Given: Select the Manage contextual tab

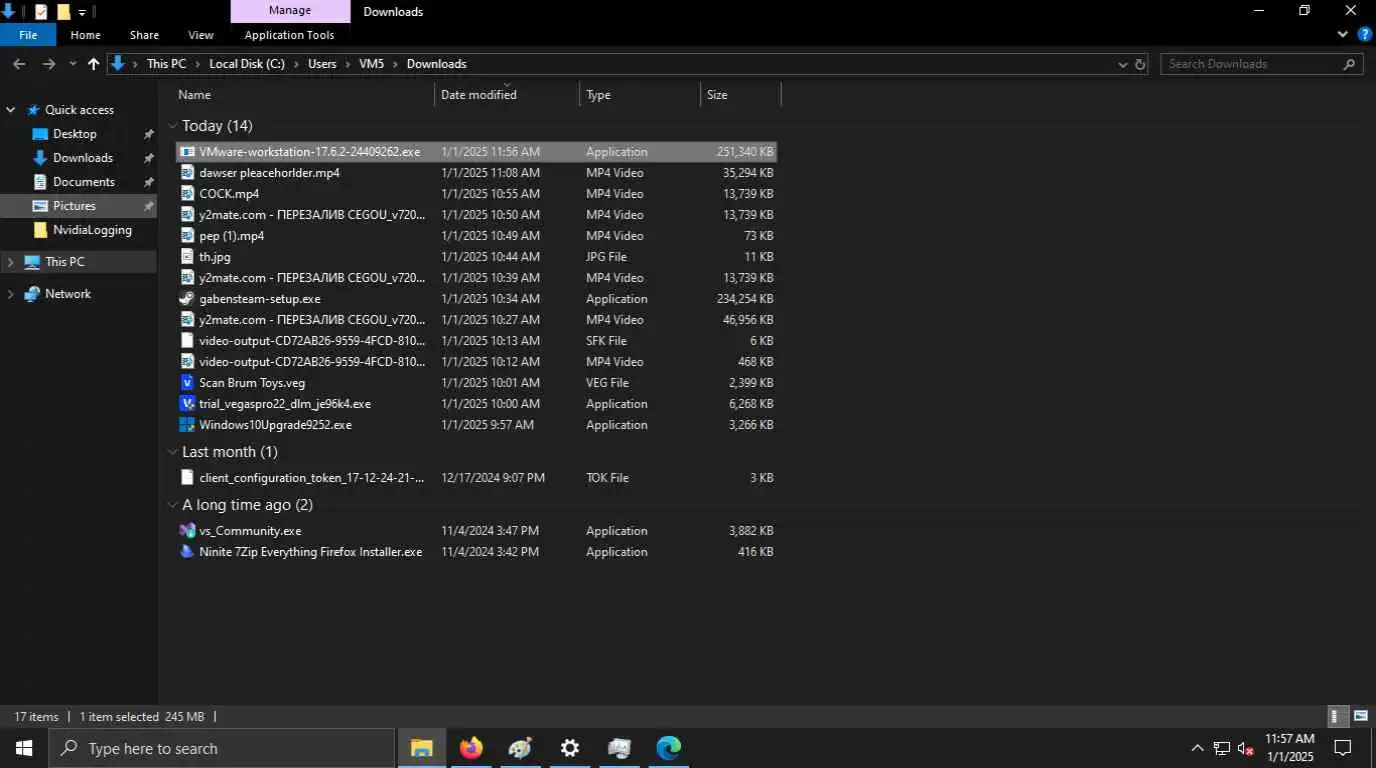Looking at the screenshot, I should pyautogui.click(x=290, y=11).
